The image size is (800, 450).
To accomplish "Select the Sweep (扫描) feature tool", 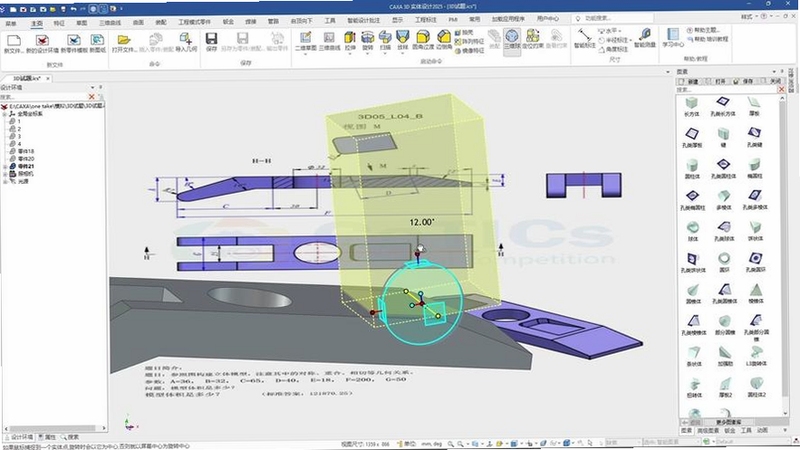I will (x=385, y=38).
